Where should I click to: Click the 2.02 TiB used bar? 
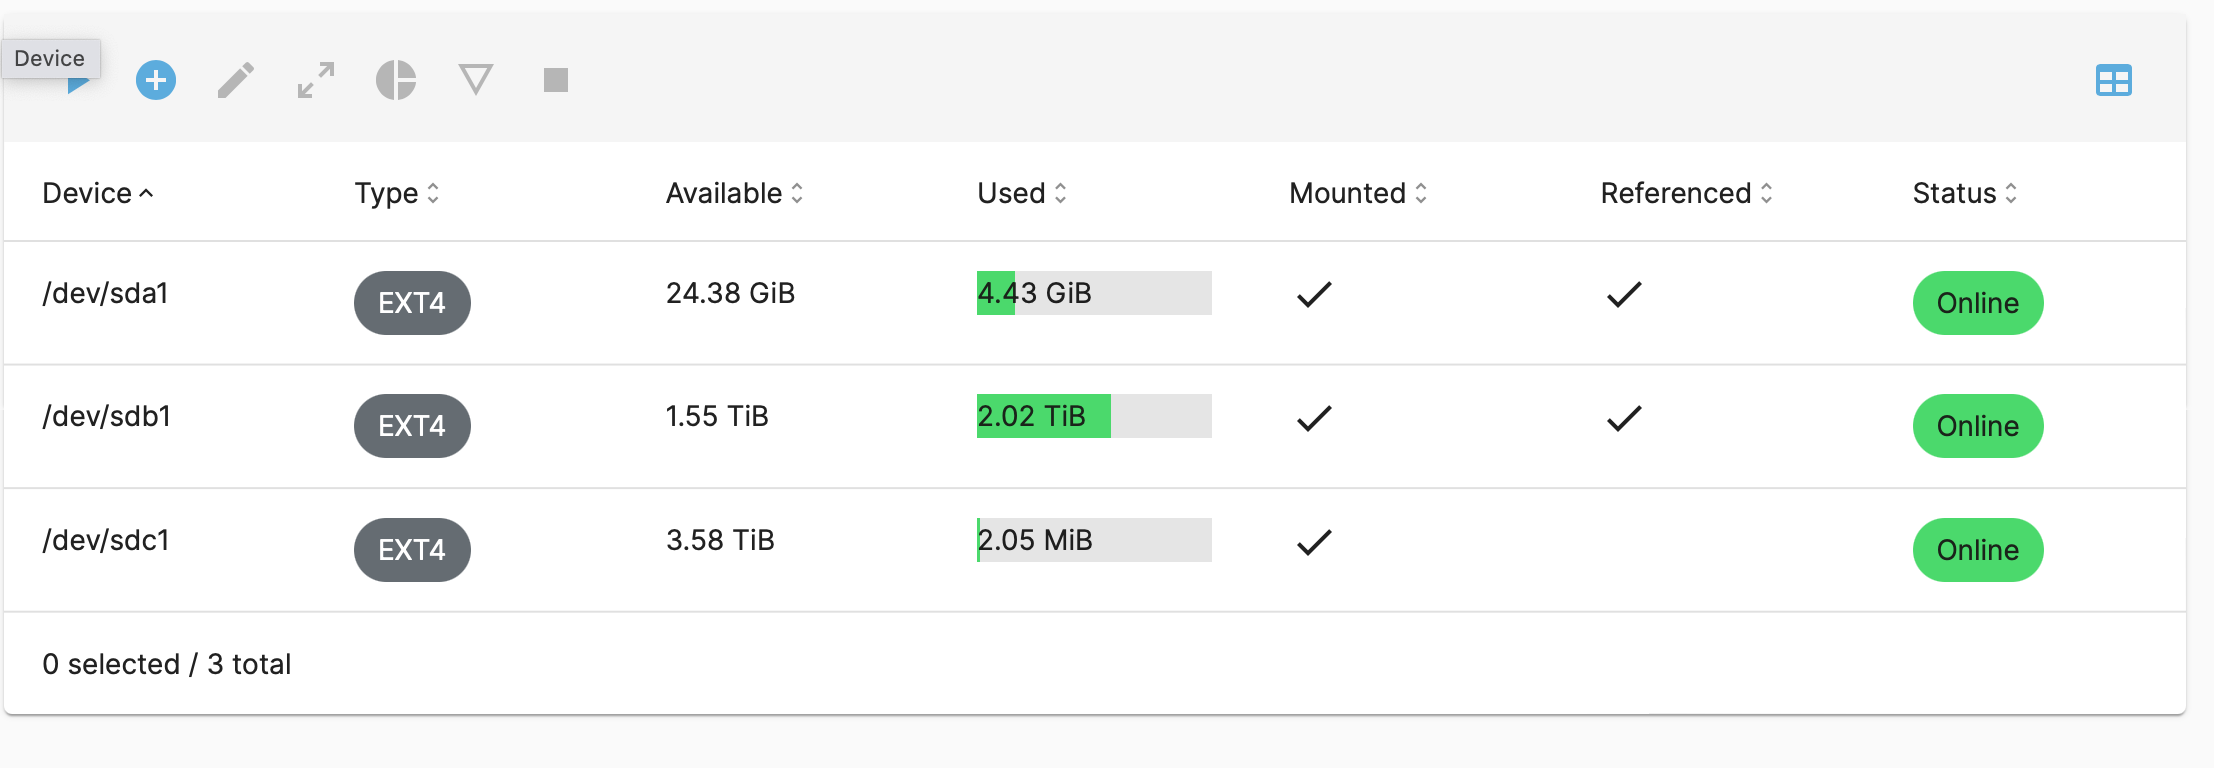point(1093,416)
